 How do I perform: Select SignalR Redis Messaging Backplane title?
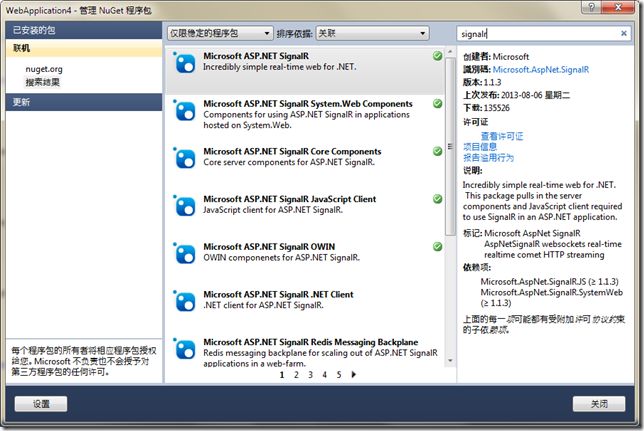coord(310,342)
